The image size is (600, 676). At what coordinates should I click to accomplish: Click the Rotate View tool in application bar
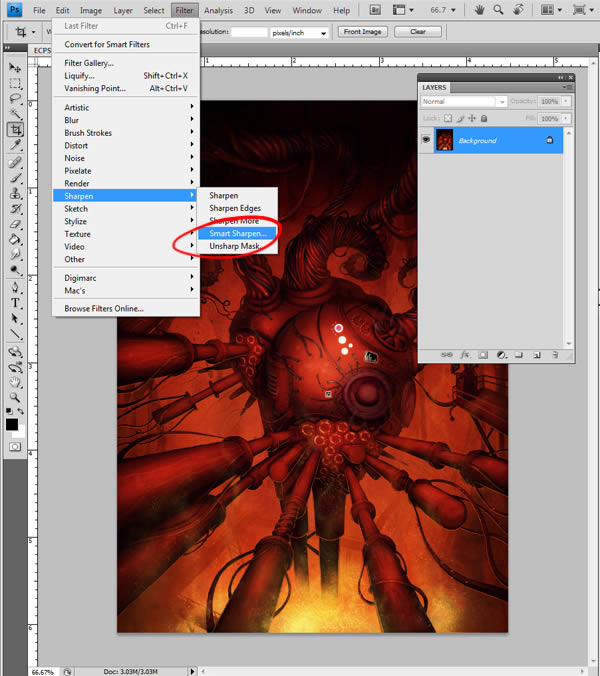coord(518,10)
